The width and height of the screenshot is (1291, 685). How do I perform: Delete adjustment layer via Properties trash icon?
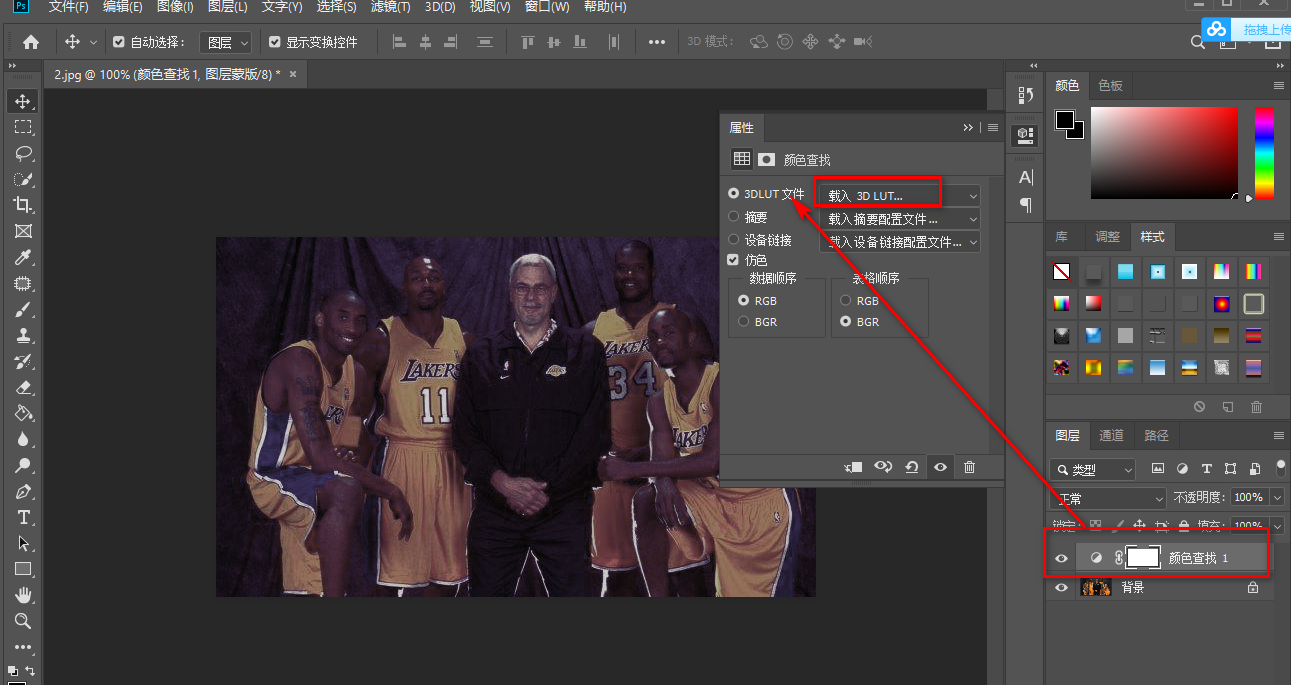click(969, 467)
